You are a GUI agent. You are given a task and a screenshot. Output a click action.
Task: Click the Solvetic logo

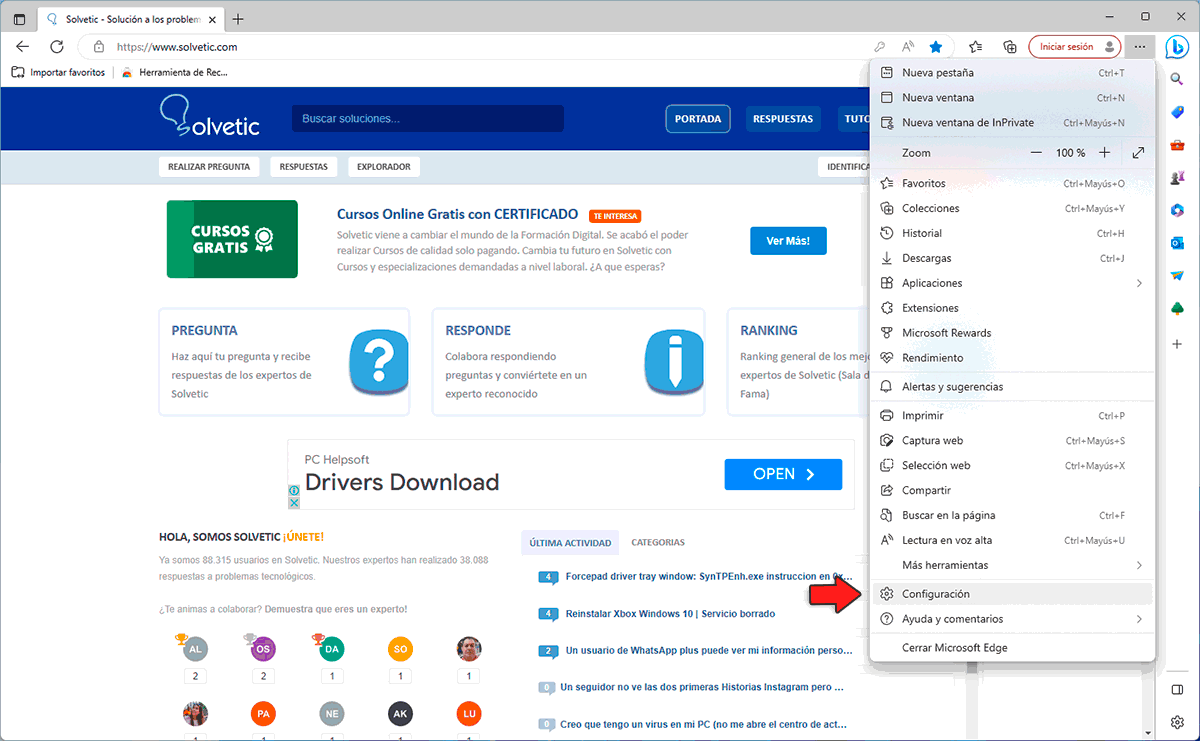click(210, 117)
